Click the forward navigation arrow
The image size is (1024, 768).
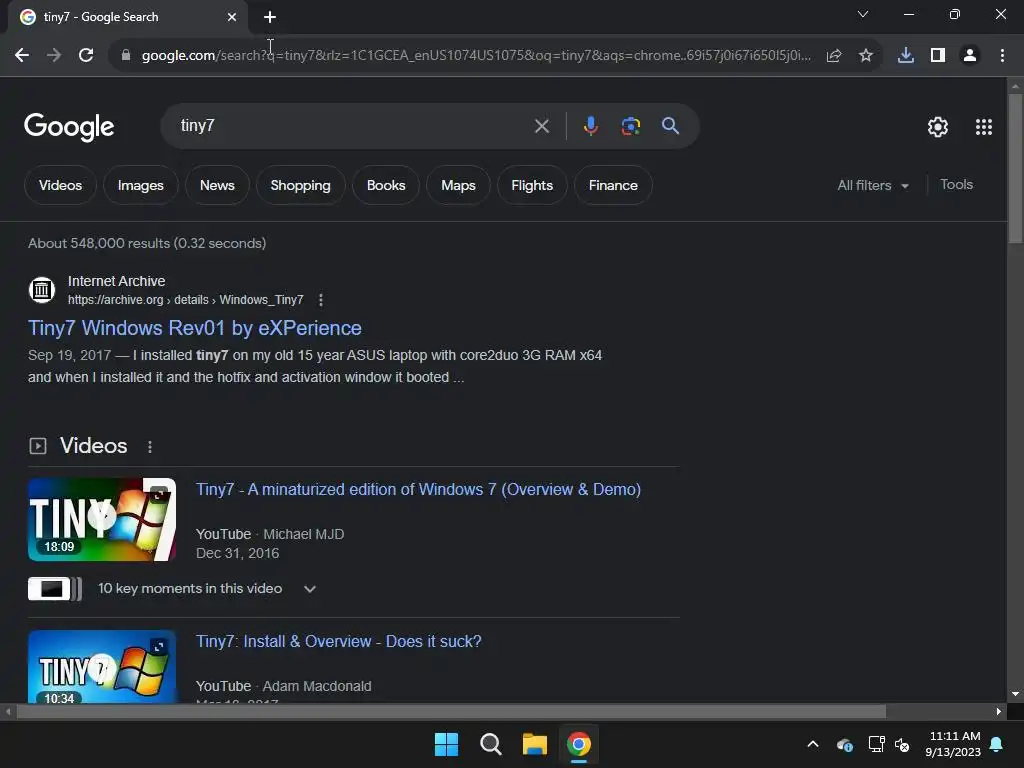(54, 56)
